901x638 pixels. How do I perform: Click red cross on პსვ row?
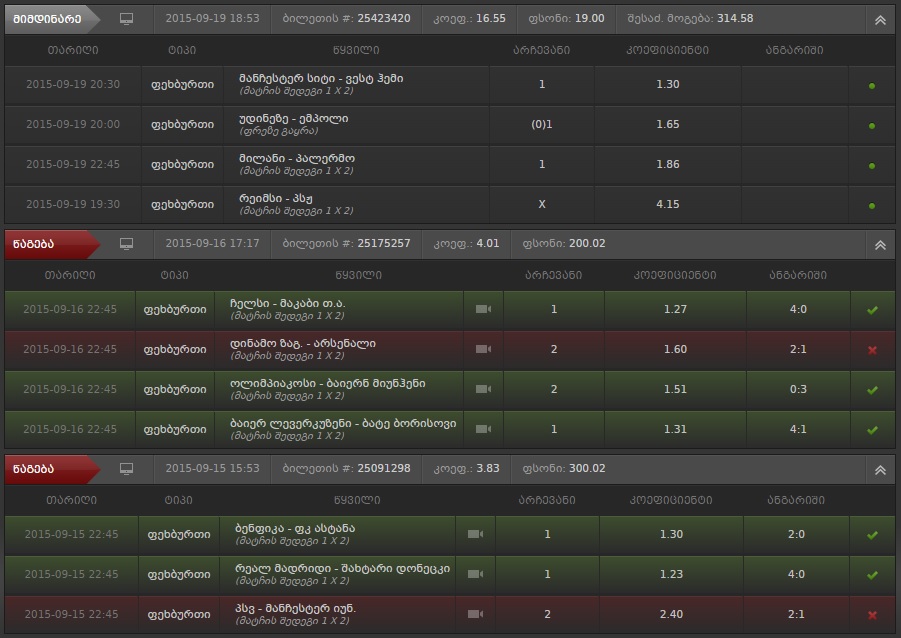[x=872, y=615]
